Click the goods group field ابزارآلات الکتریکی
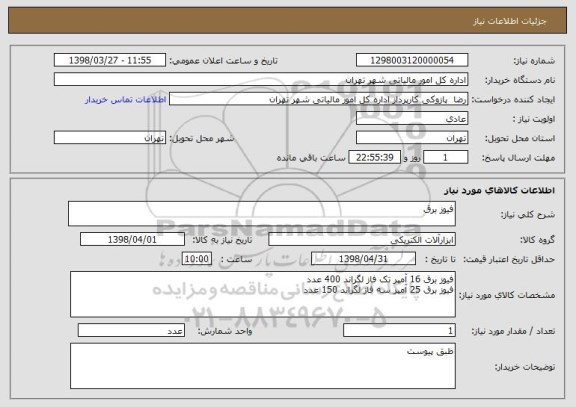This screenshot has height=407, width=576. [362, 240]
